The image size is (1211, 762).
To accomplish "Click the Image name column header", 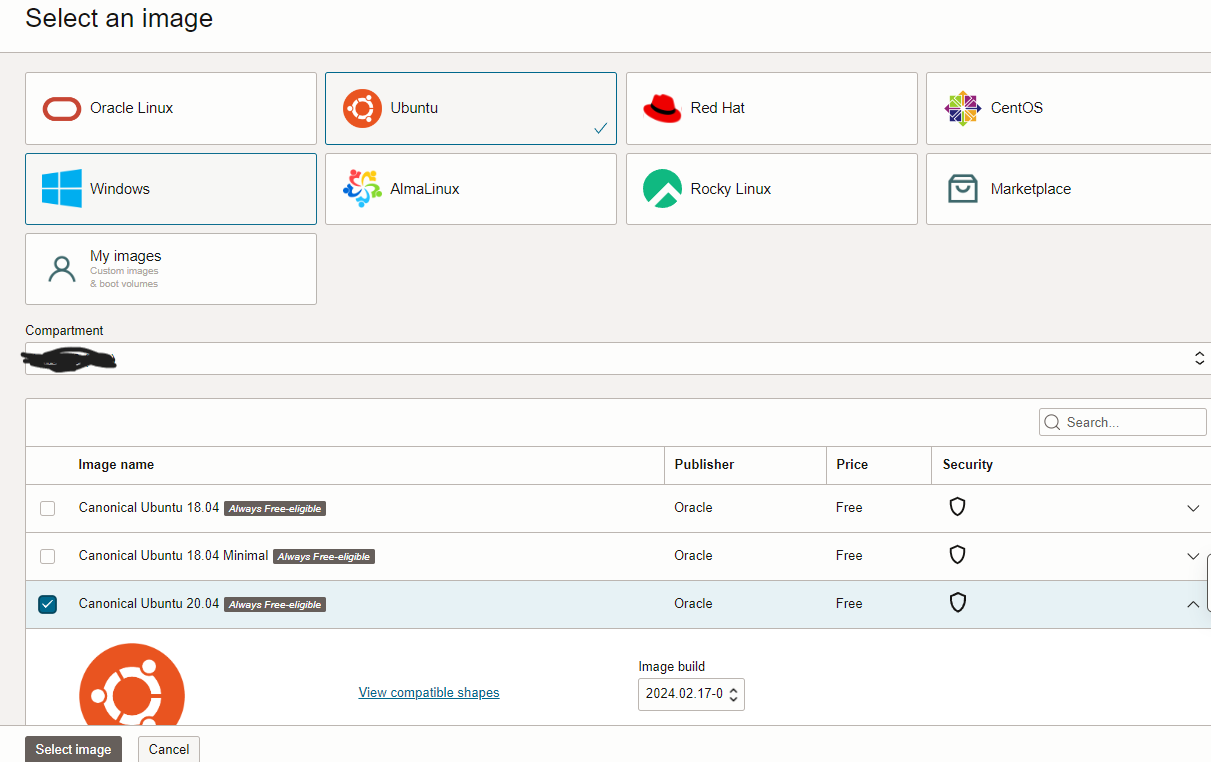I will point(116,464).
